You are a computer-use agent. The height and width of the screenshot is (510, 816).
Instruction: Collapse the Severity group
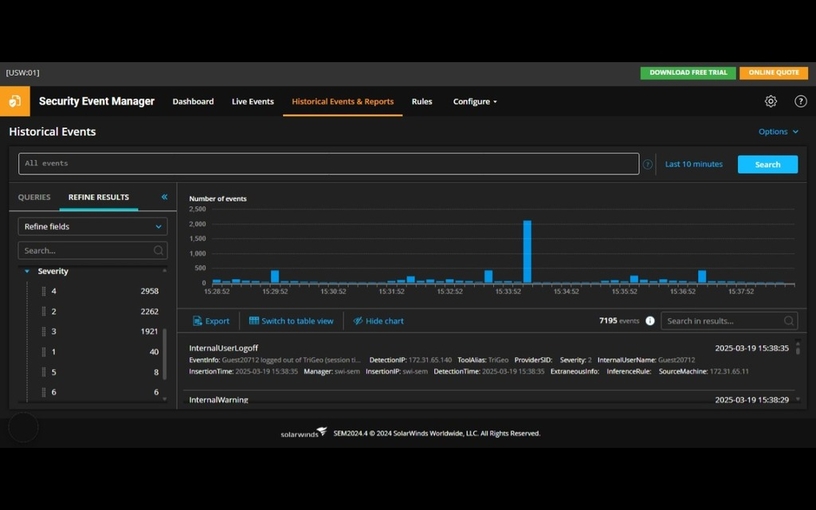tap(27, 271)
